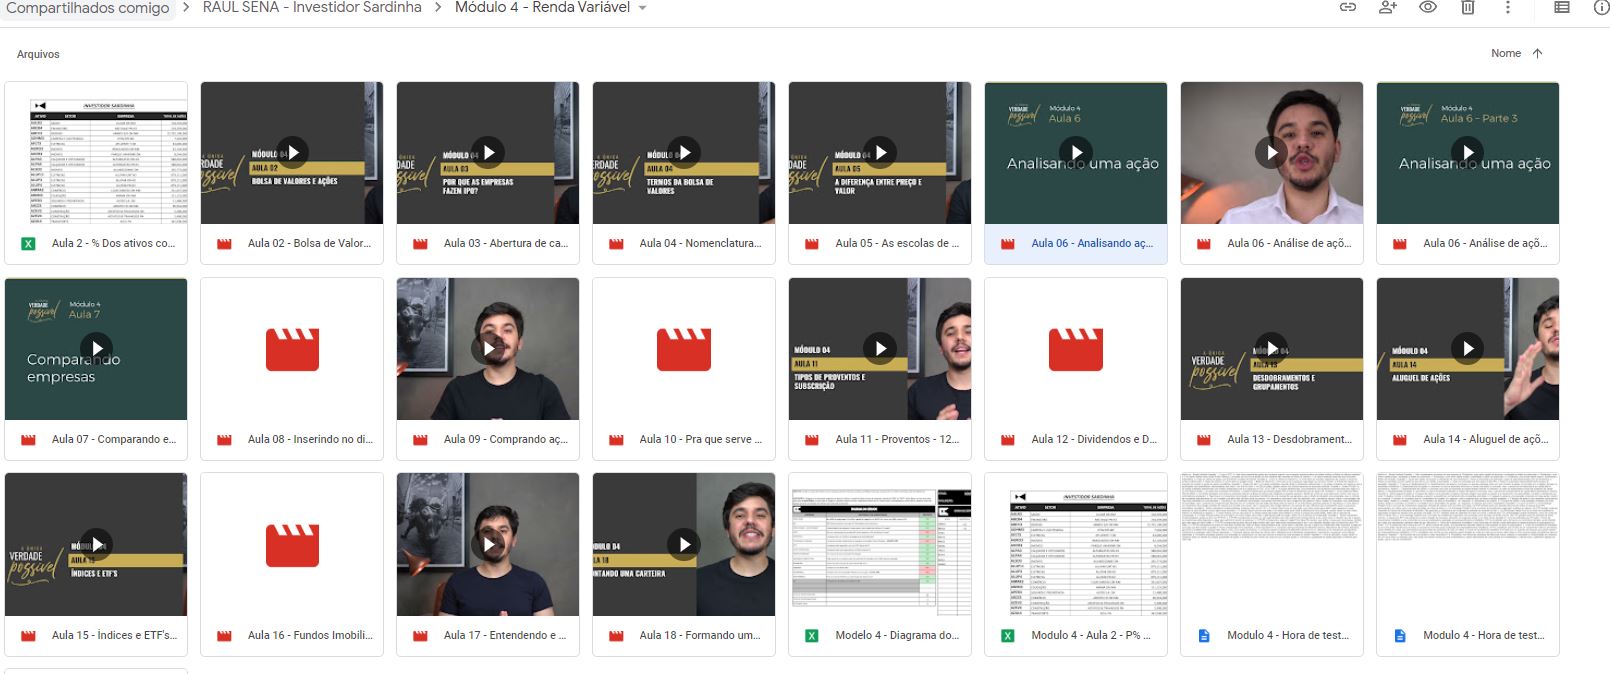This screenshot has height=674, width=1610.
Task: Open the share with people icon
Action: [1388, 8]
